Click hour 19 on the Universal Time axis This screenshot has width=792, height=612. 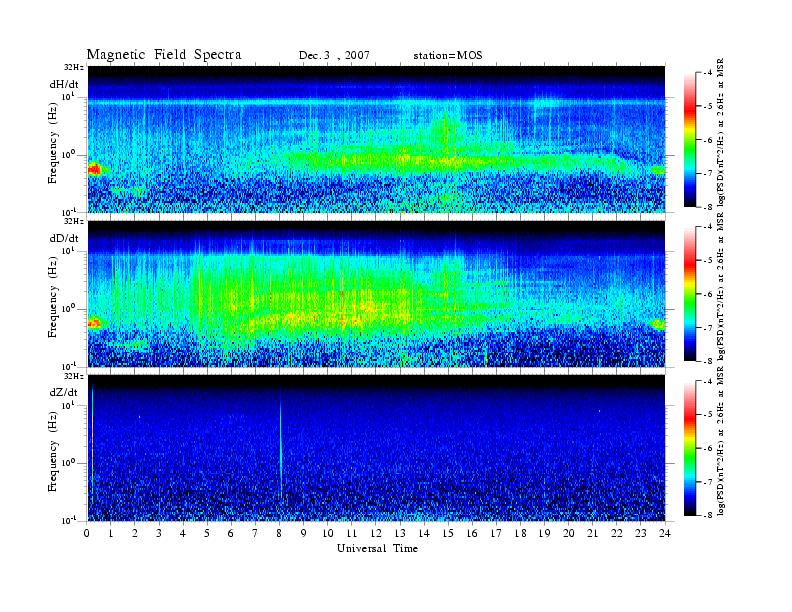point(544,533)
